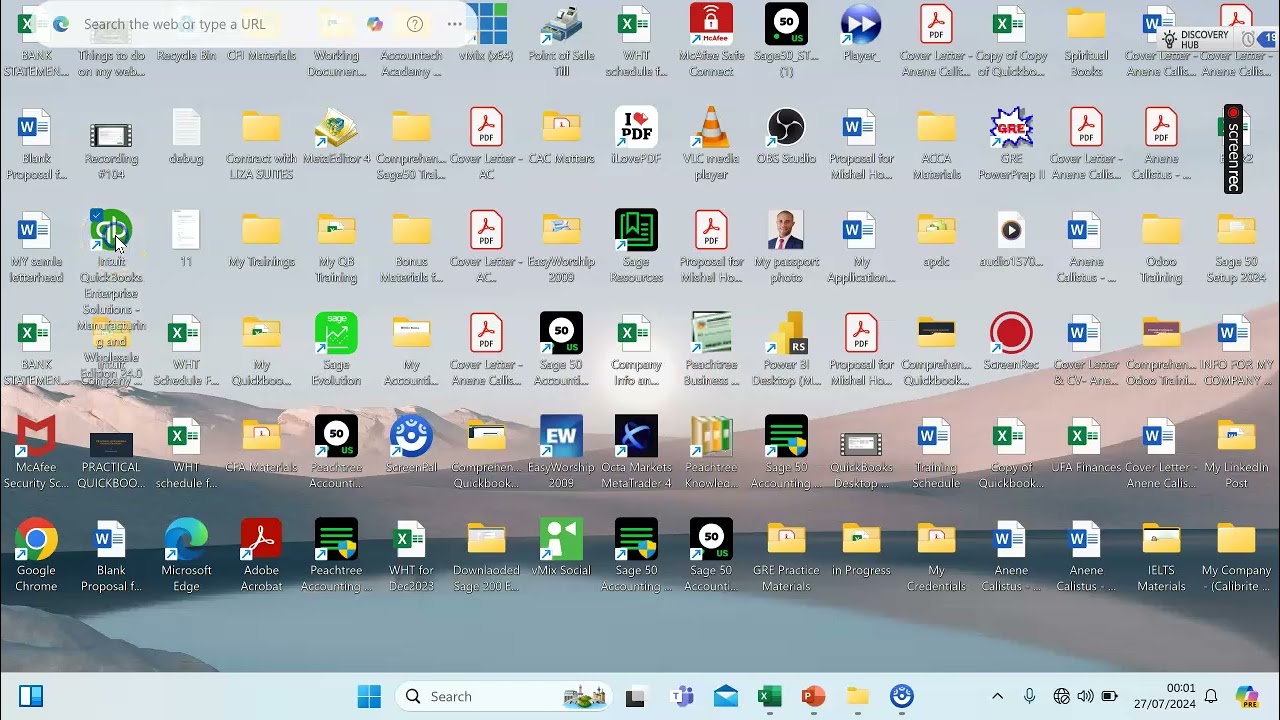
Task: Select the My Trainings folder
Action: (x=261, y=240)
